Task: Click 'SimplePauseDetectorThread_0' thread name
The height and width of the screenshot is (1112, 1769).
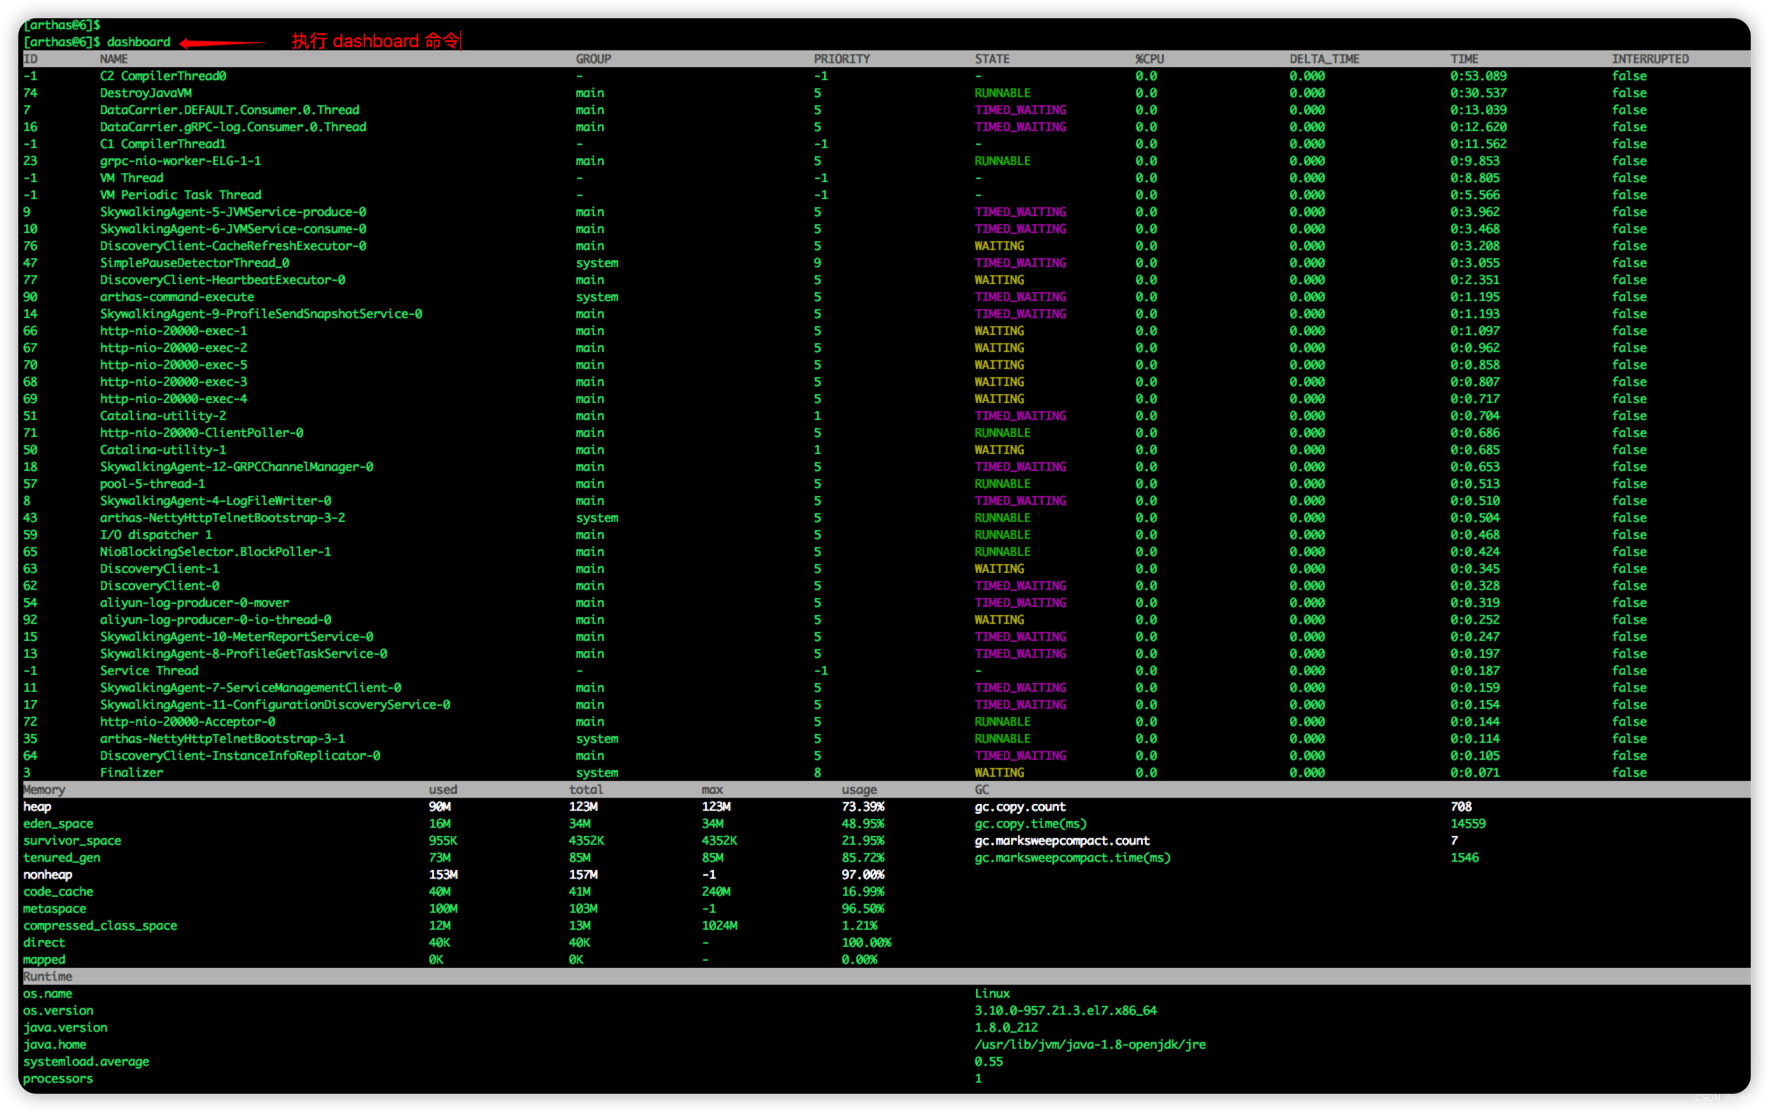Action: 195,263
